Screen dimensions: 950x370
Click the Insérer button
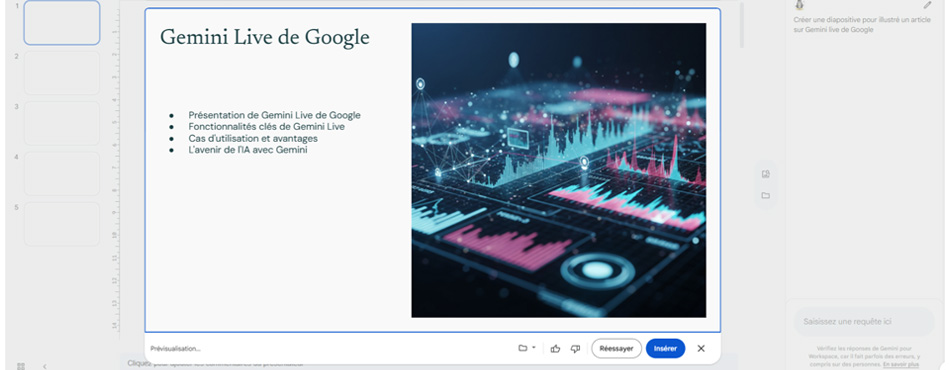pyautogui.click(x=665, y=348)
